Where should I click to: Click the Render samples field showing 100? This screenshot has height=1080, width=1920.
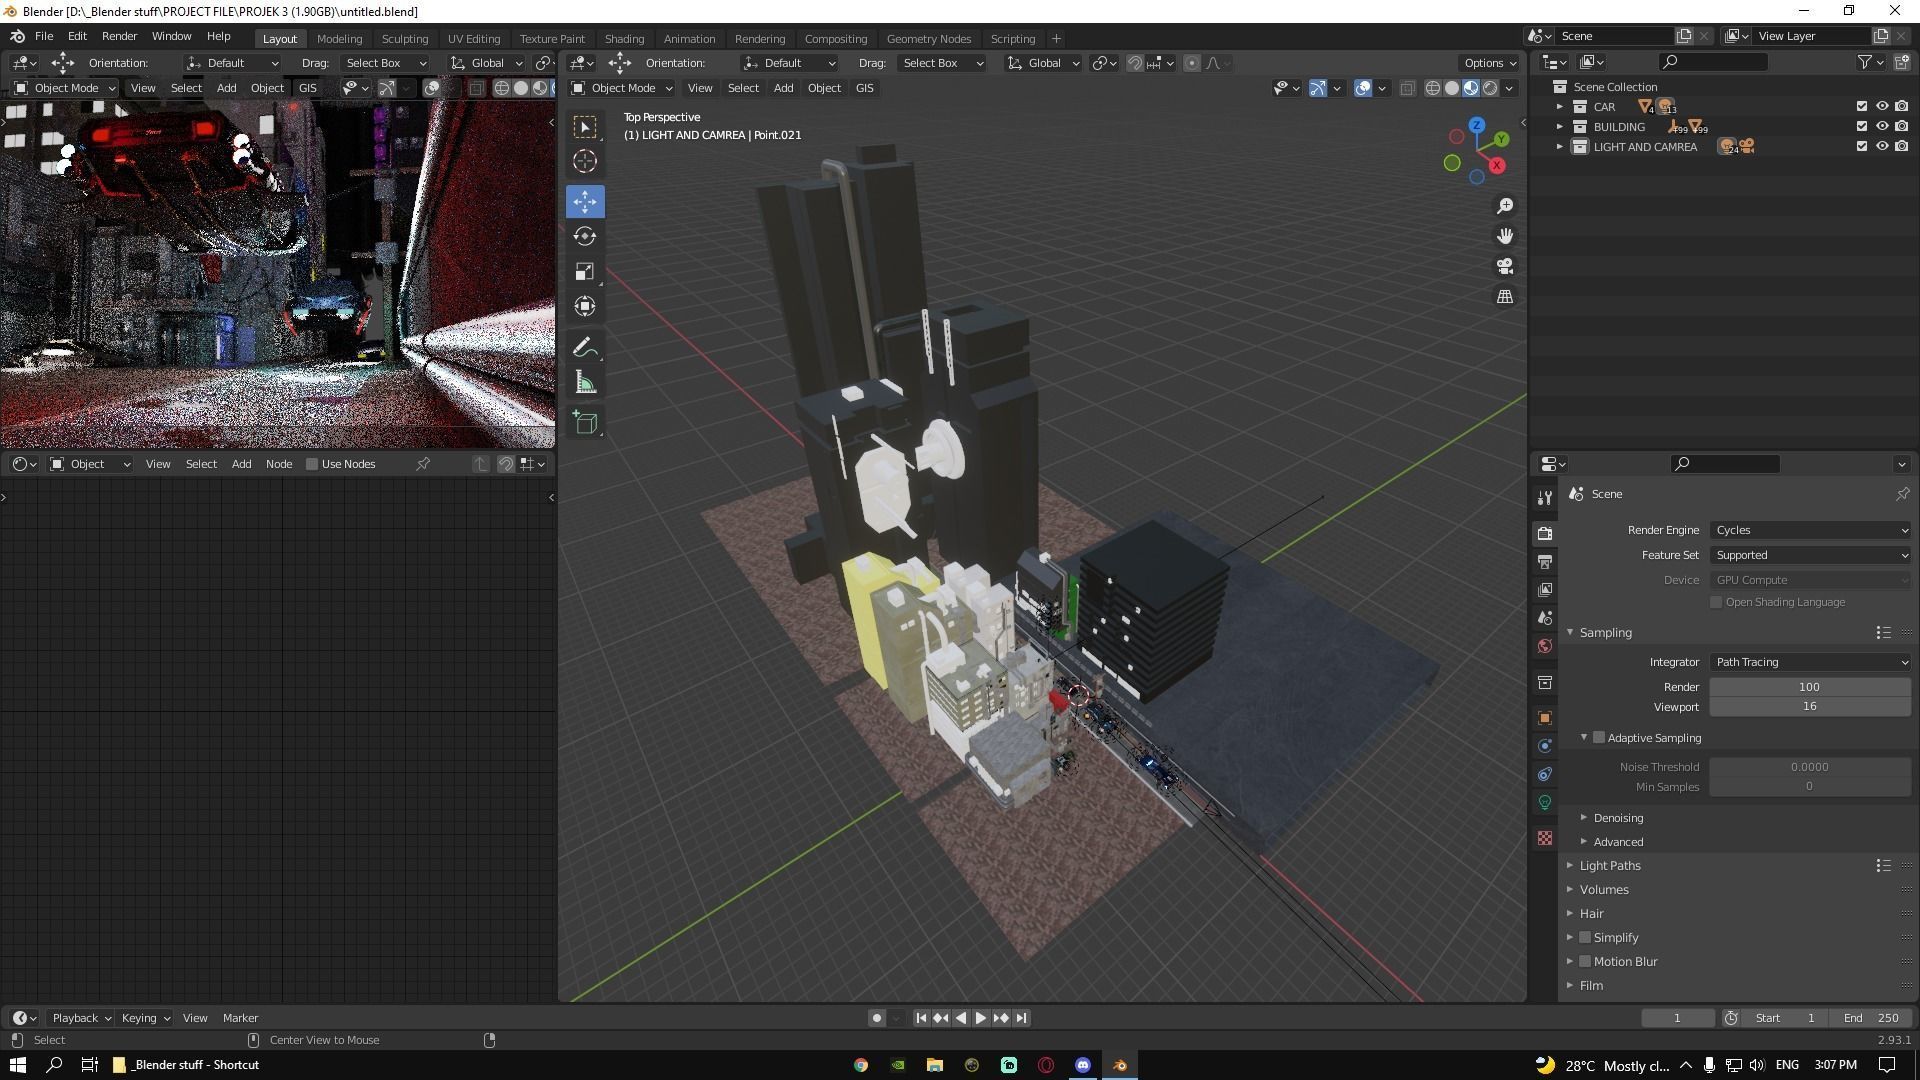[x=1809, y=687]
